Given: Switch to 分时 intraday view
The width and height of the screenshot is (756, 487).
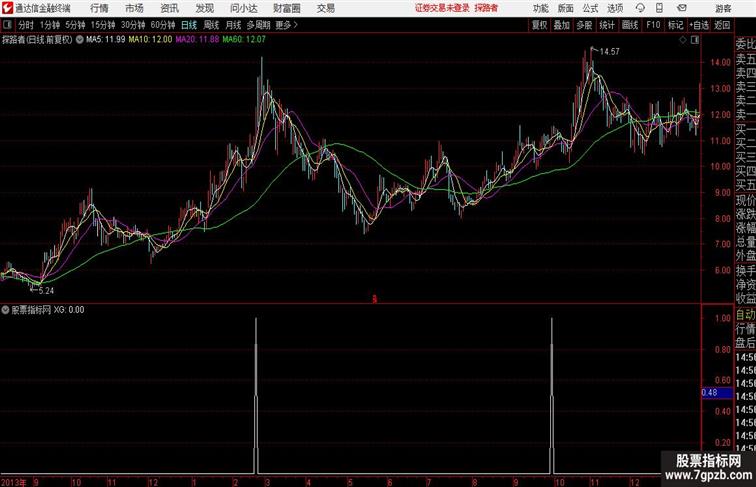Looking at the screenshot, I should click(x=26, y=25).
